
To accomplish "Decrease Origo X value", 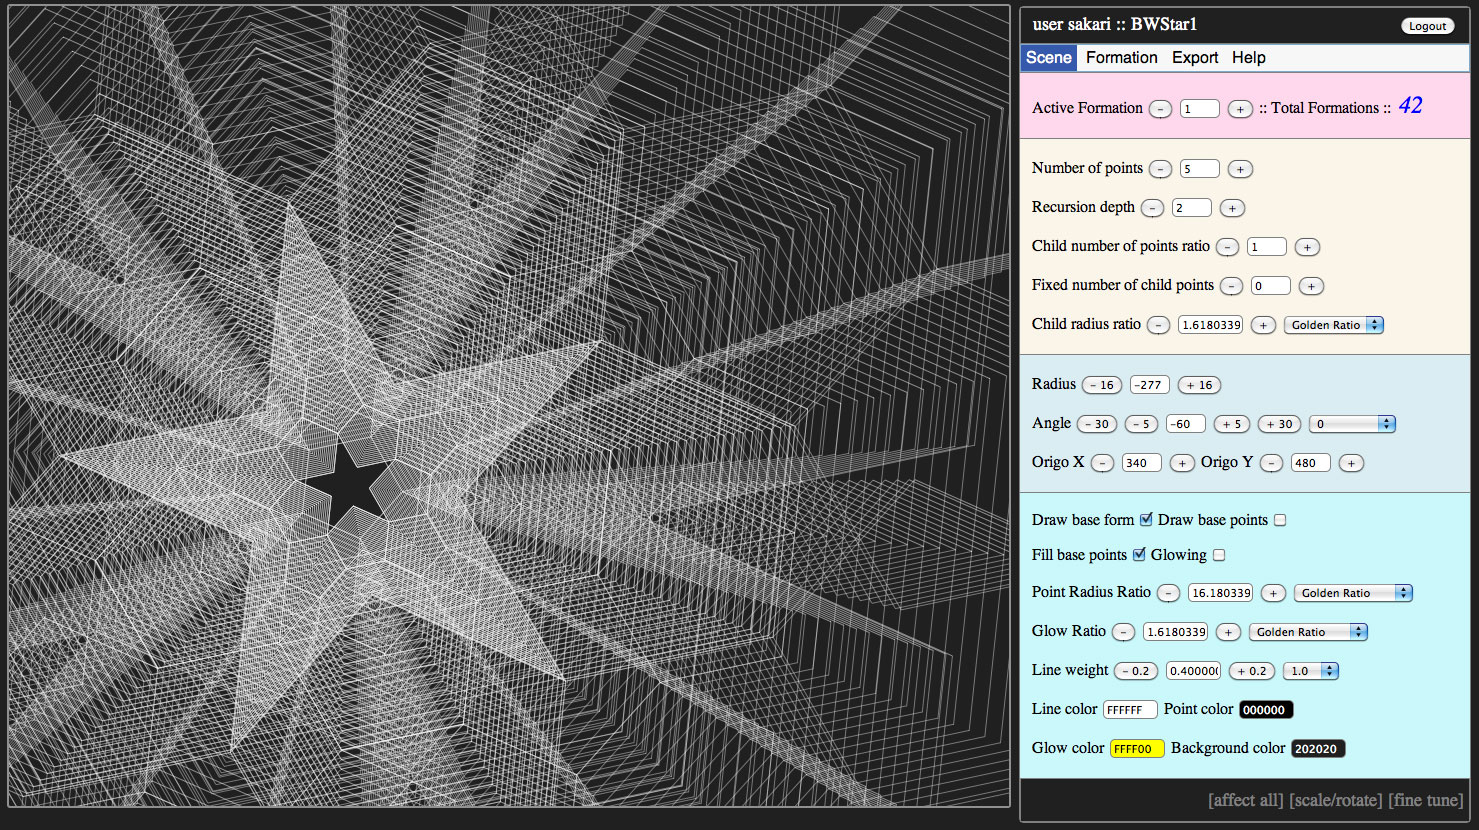I will click(x=1102, y=463).
